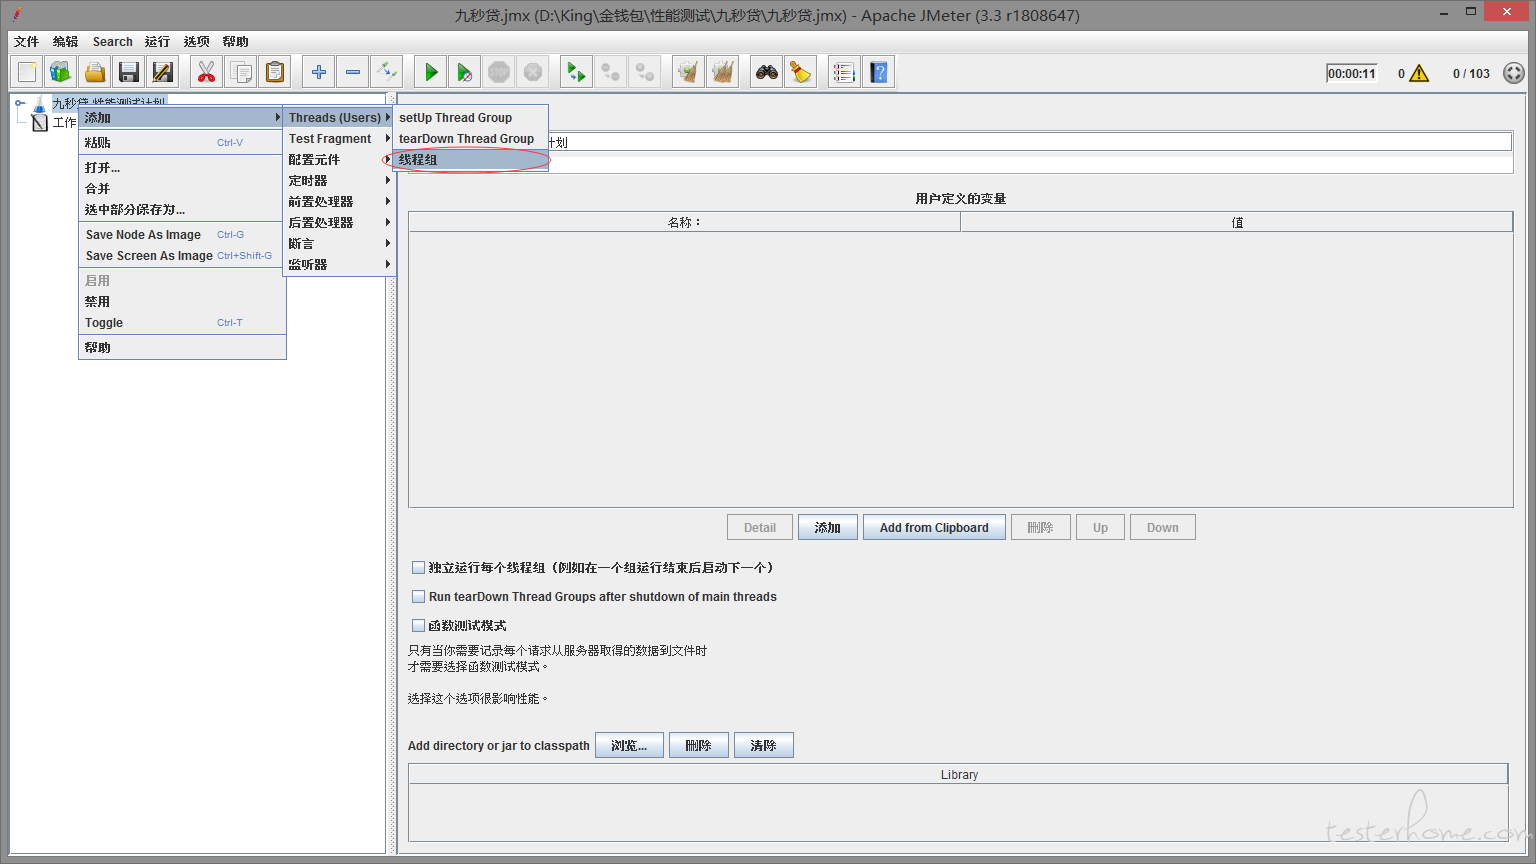
Task: Click Start no pauses icon
Action: [465, 72]
